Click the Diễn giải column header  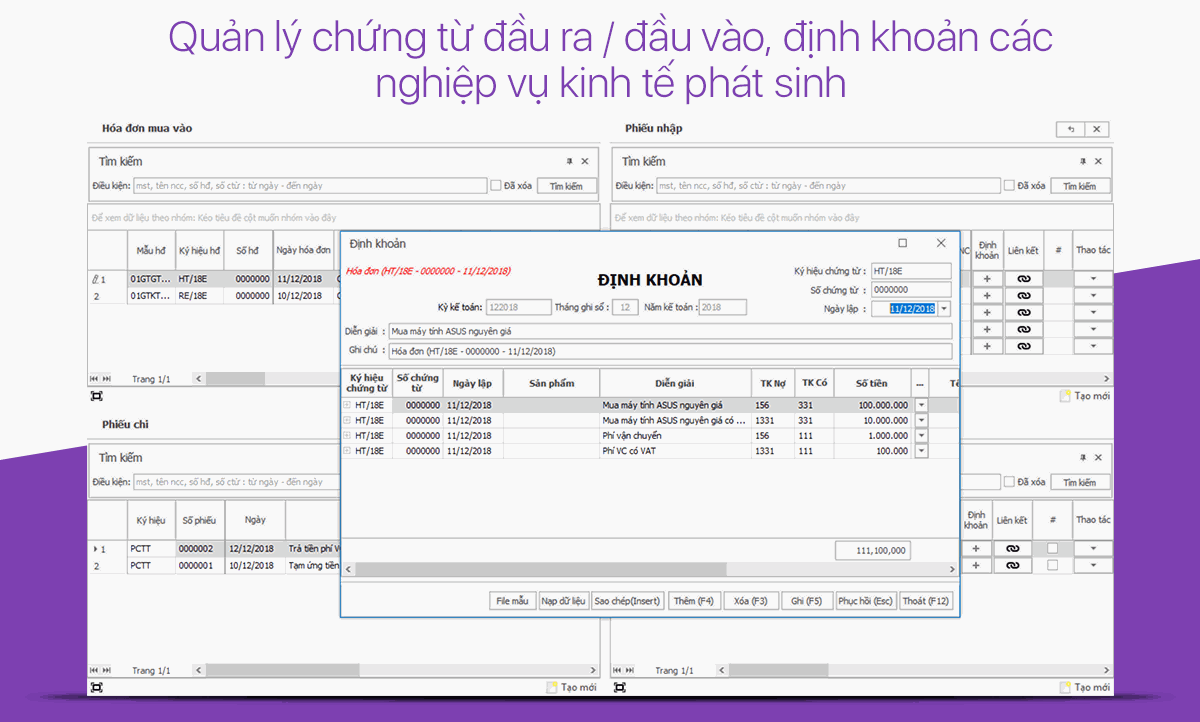coord(675,383)
